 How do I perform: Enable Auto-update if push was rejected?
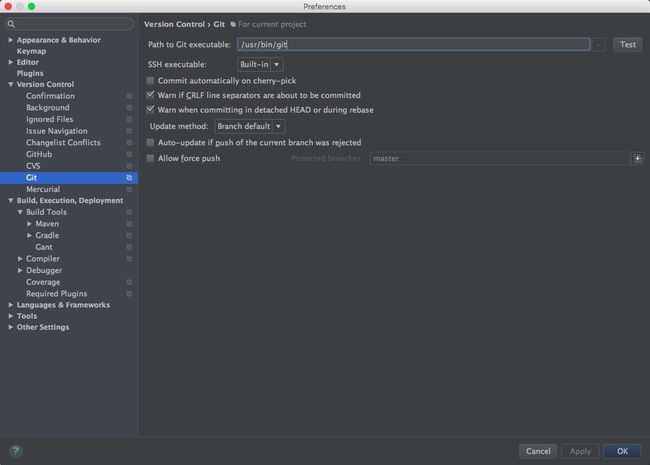click(x=150, y=143)
